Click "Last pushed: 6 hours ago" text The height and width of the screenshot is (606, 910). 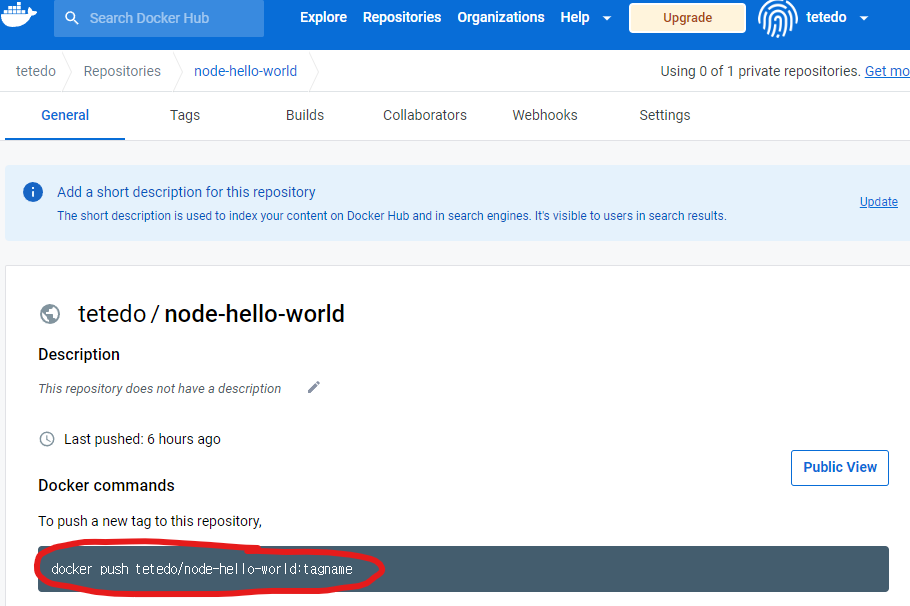pos(142,439)
